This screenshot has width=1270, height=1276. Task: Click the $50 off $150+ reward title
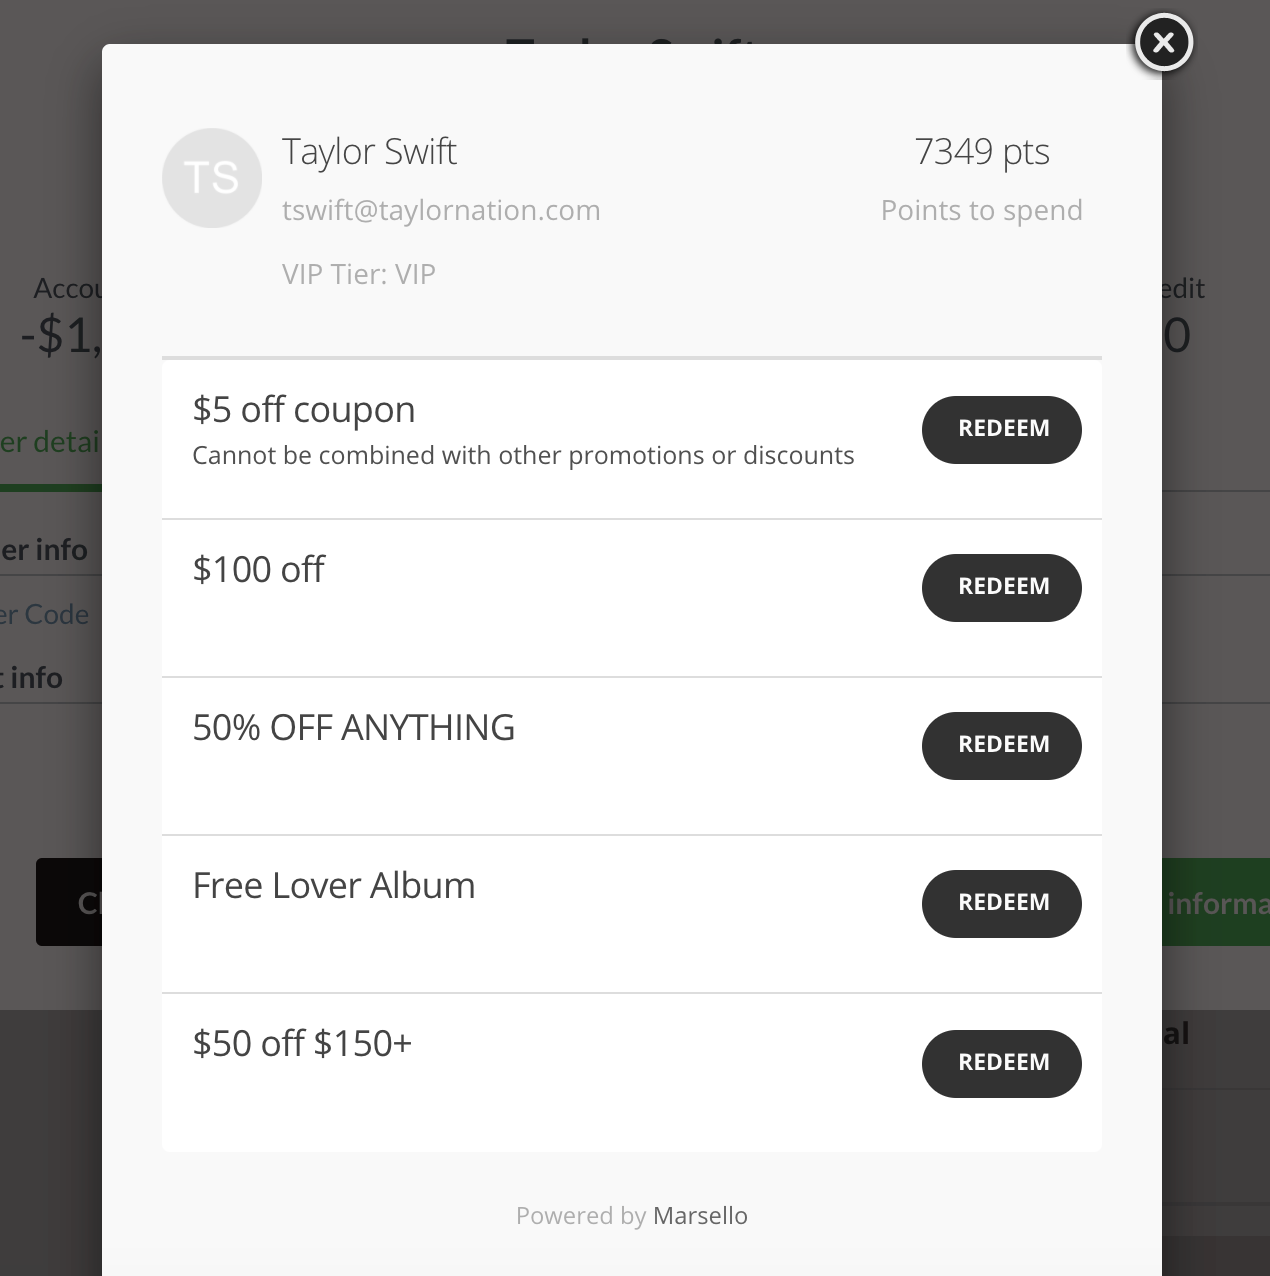pos(302,1044)
